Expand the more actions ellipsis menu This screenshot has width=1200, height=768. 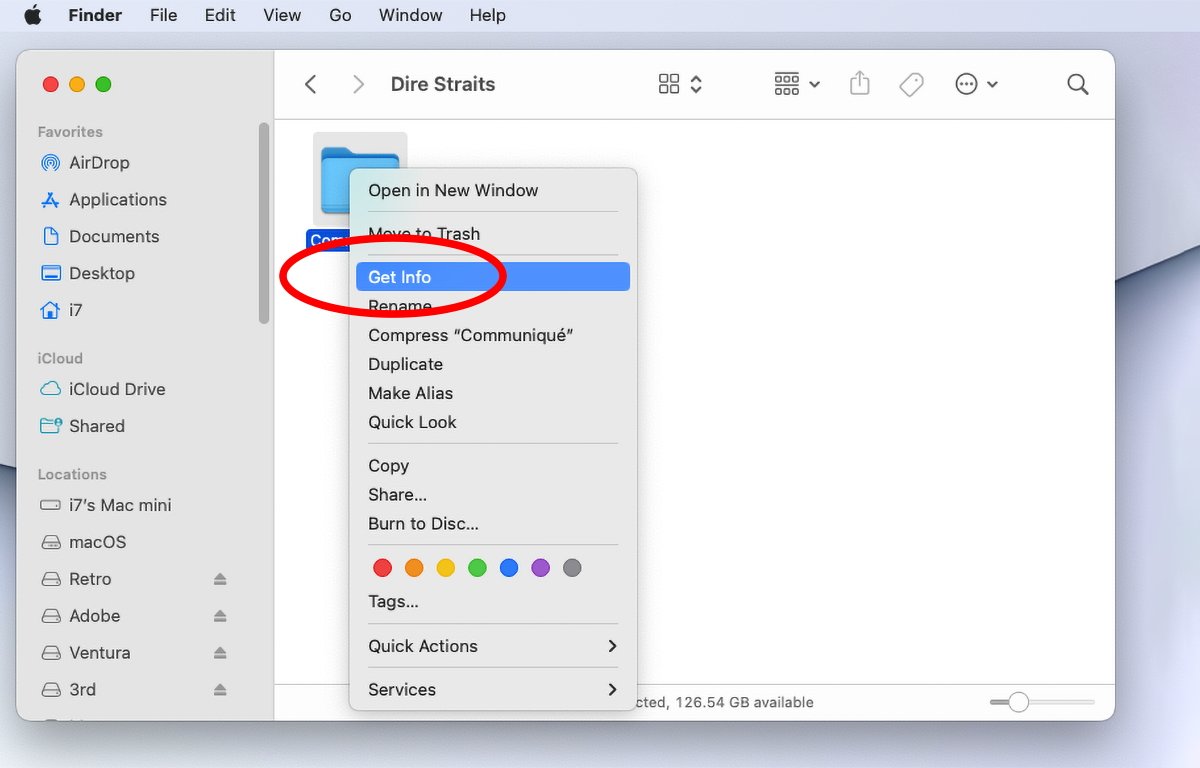976,84
